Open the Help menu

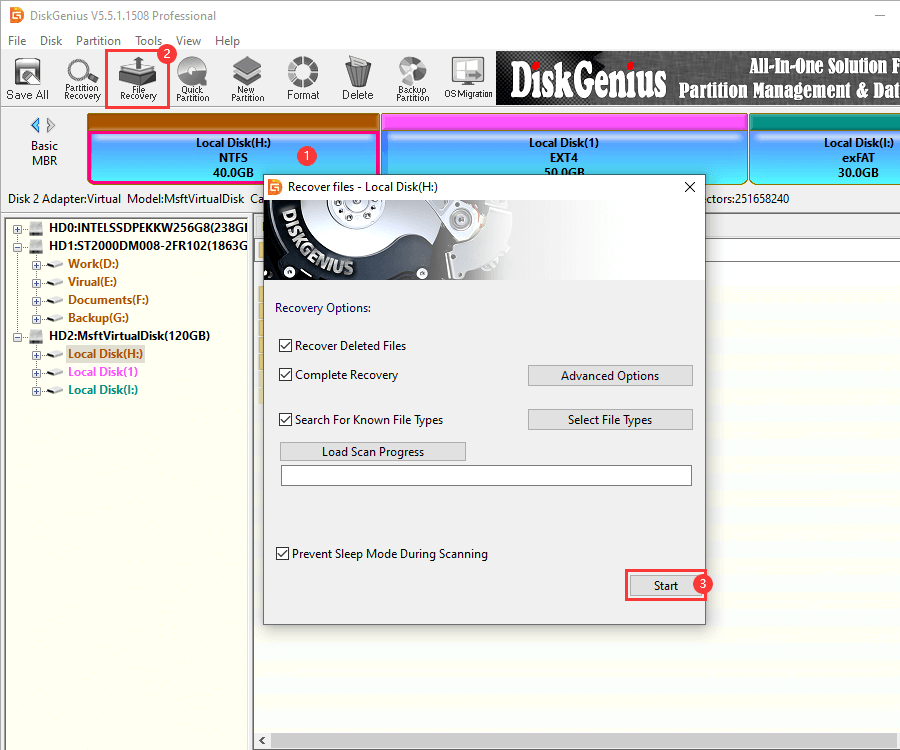point(227,41)
